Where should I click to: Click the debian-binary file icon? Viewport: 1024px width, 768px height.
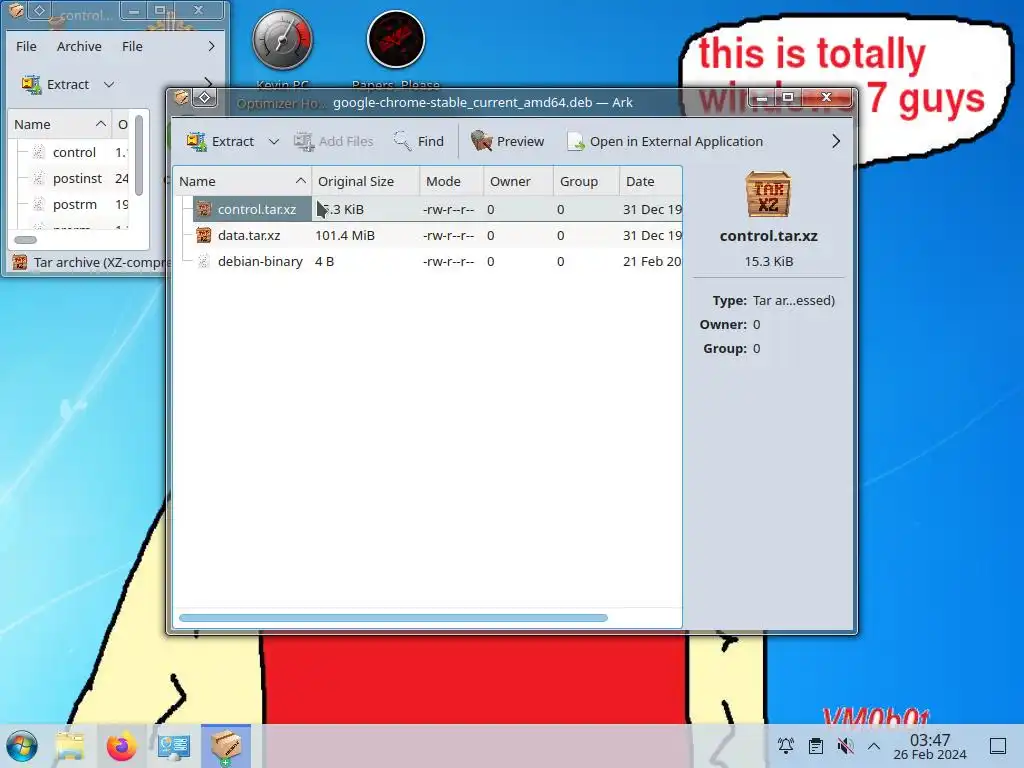point(204,261)
